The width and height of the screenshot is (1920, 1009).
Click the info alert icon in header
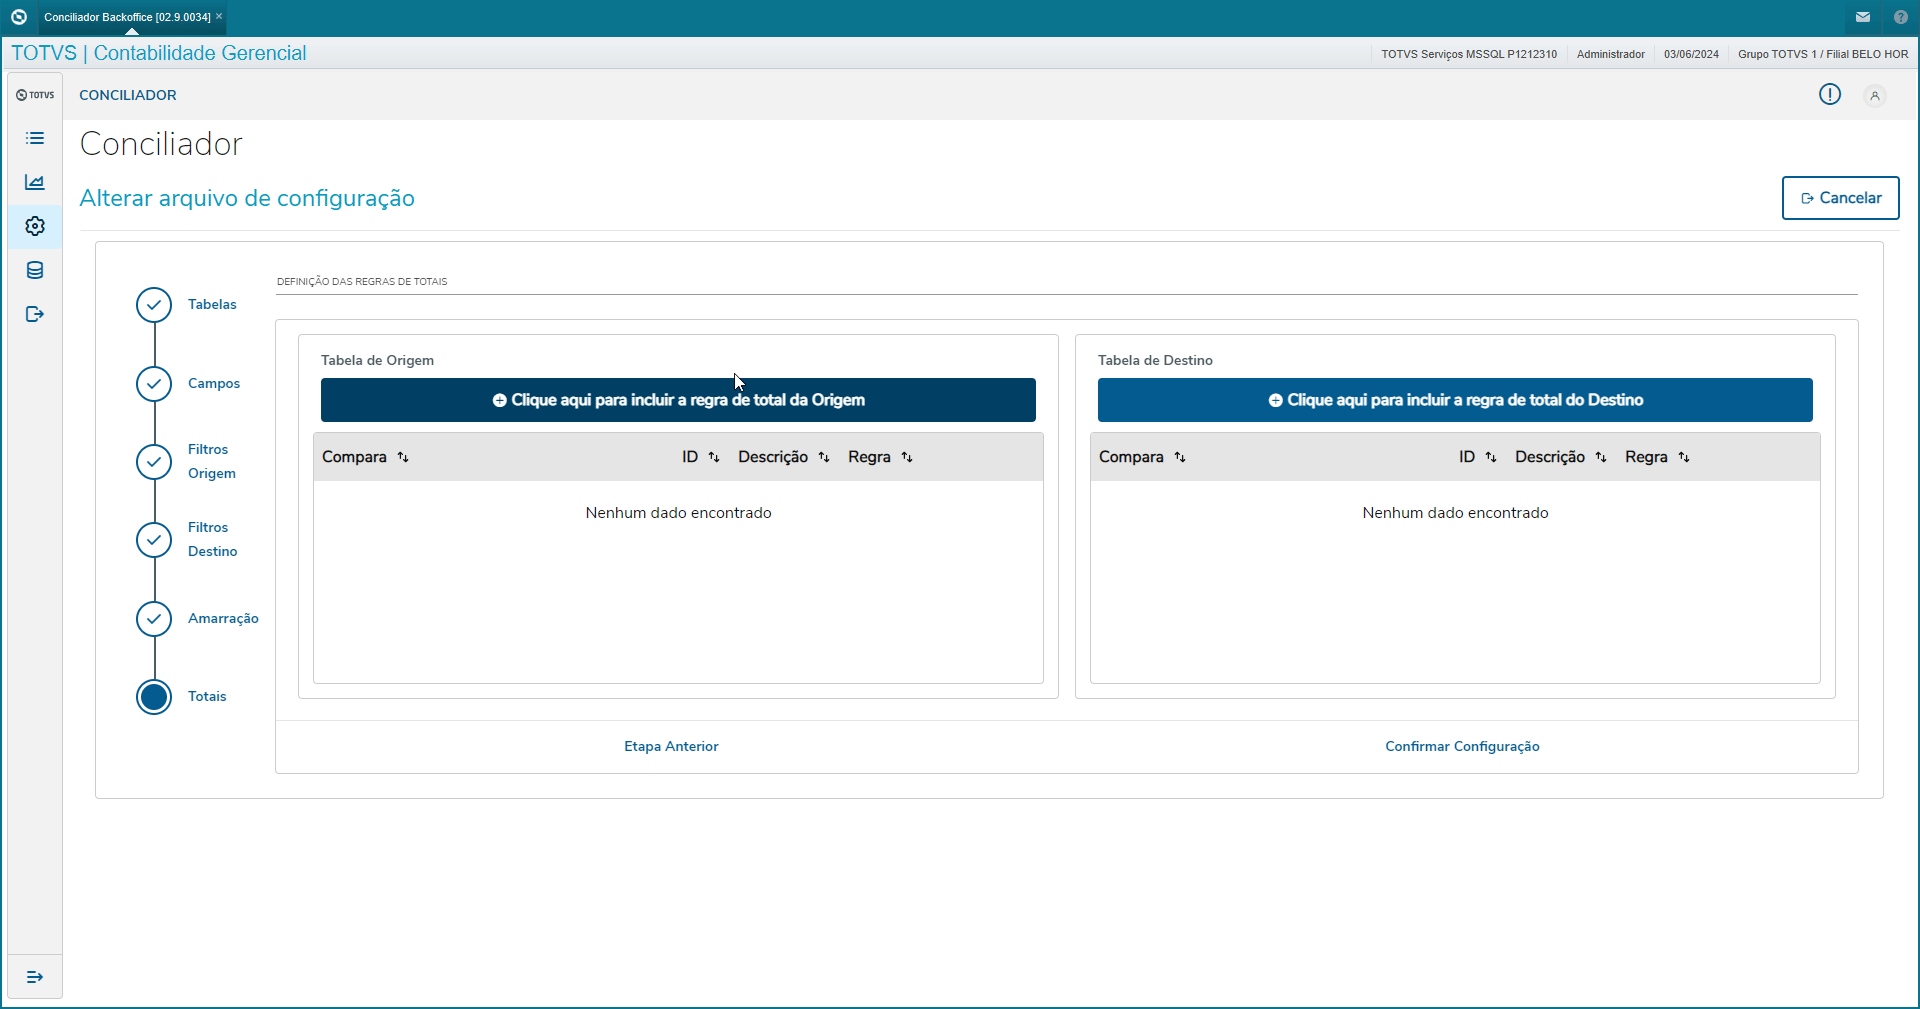tap(1830, 94)
